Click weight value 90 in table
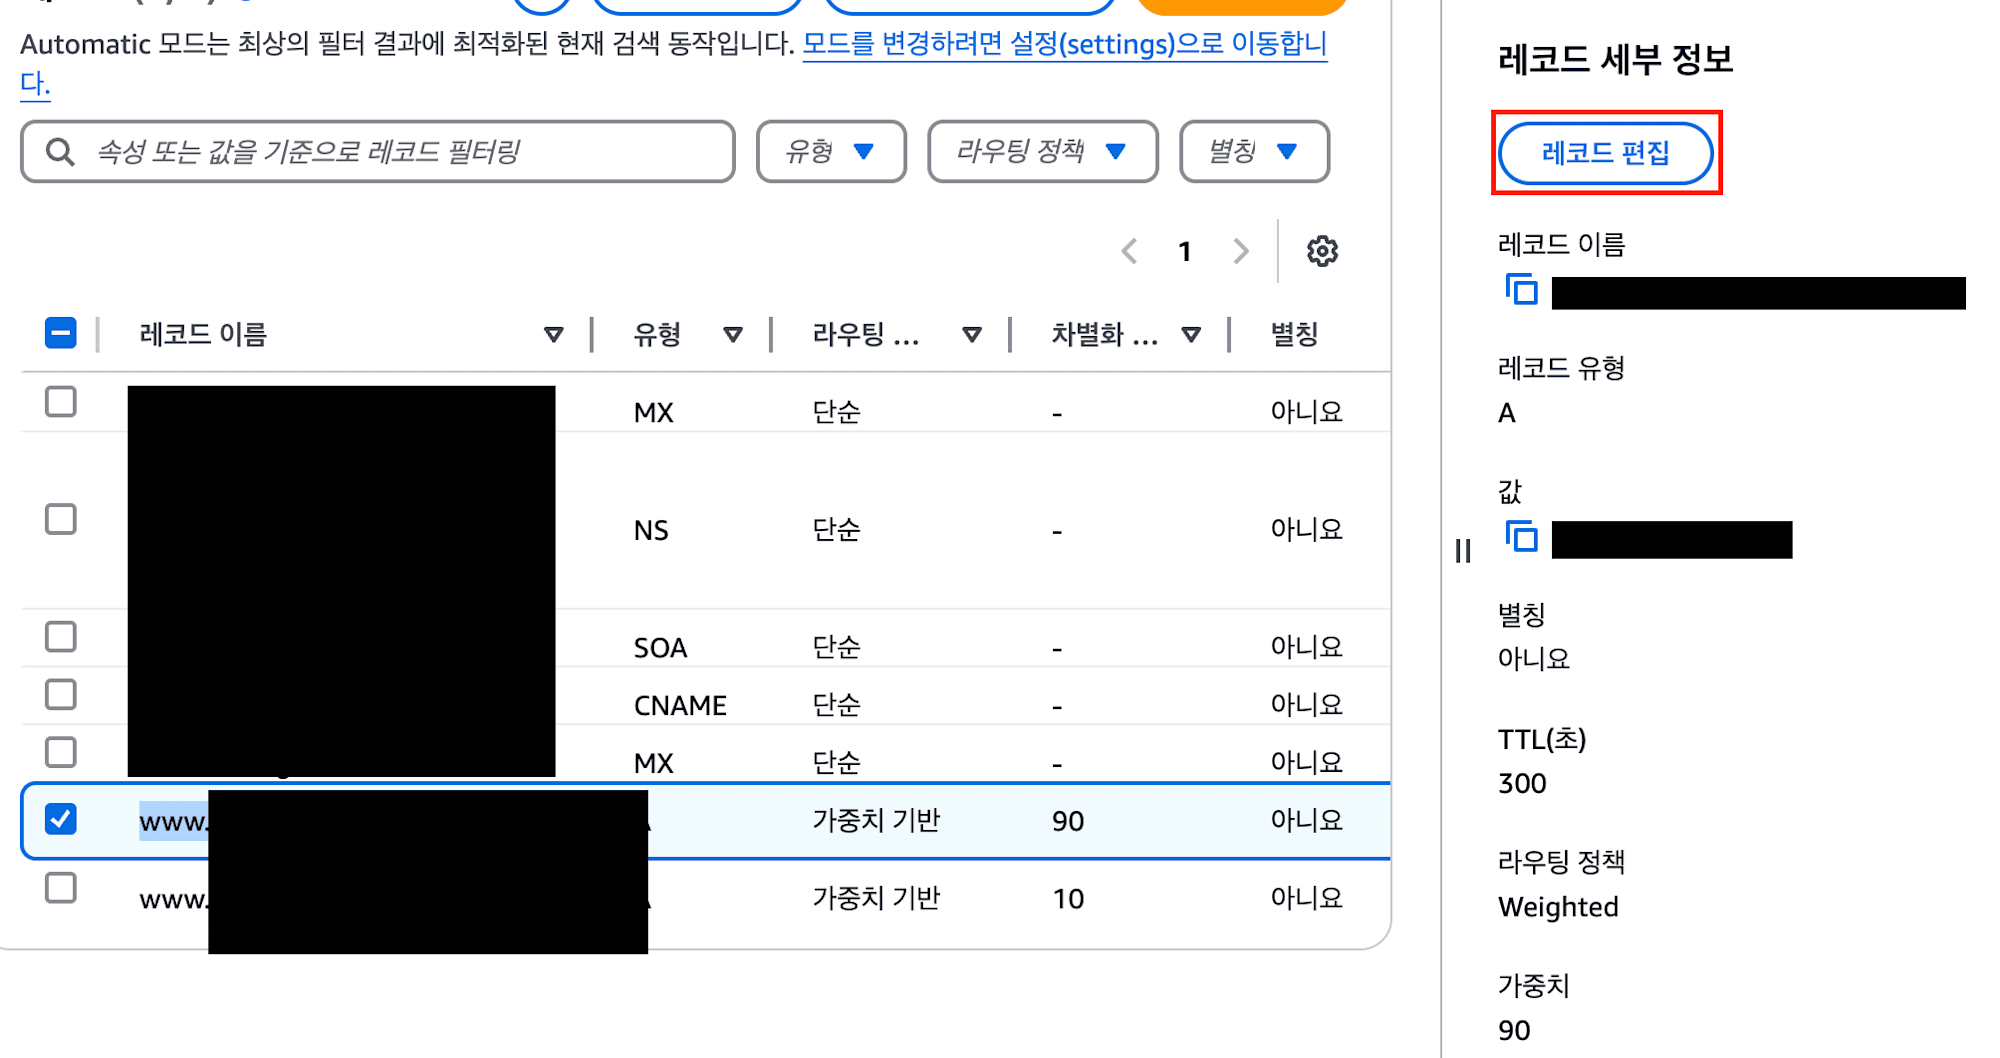2000x1058 pixels. point(1068,821)
